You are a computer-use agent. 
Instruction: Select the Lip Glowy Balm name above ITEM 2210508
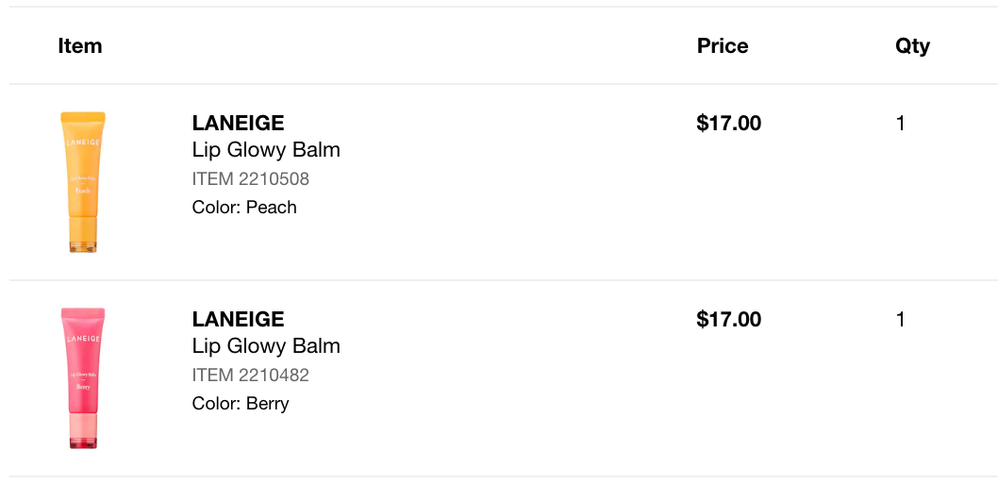click(x=266, y=150)
